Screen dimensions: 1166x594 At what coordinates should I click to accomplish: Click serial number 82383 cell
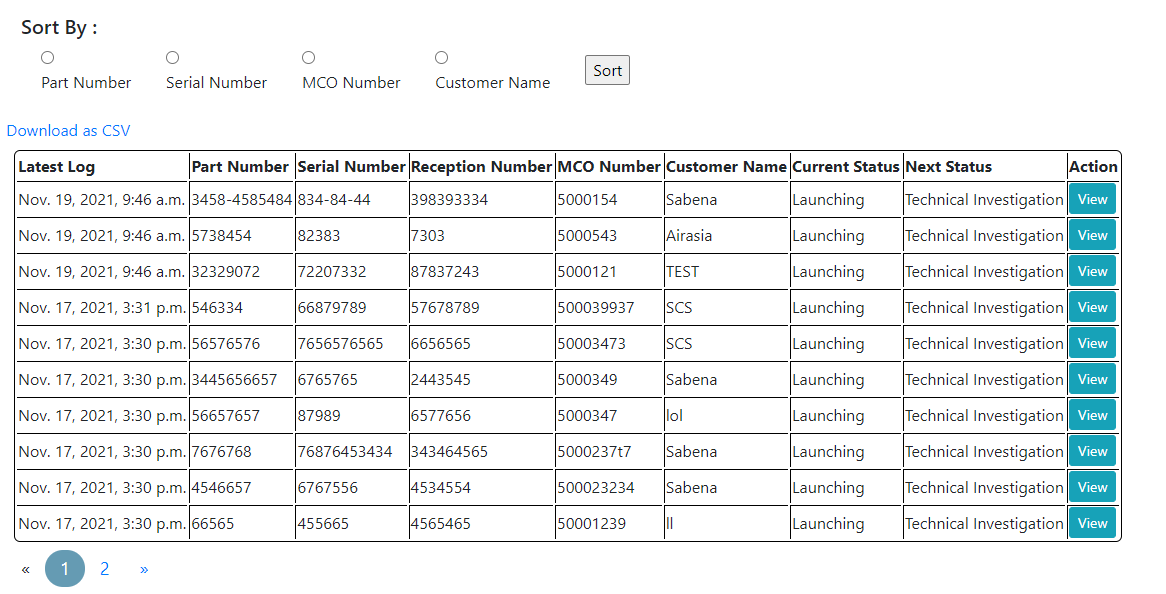click(352, 236)
